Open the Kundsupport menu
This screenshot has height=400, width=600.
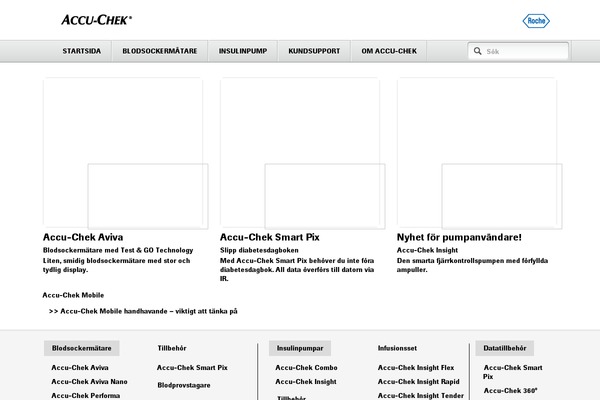tap(314, 51)
